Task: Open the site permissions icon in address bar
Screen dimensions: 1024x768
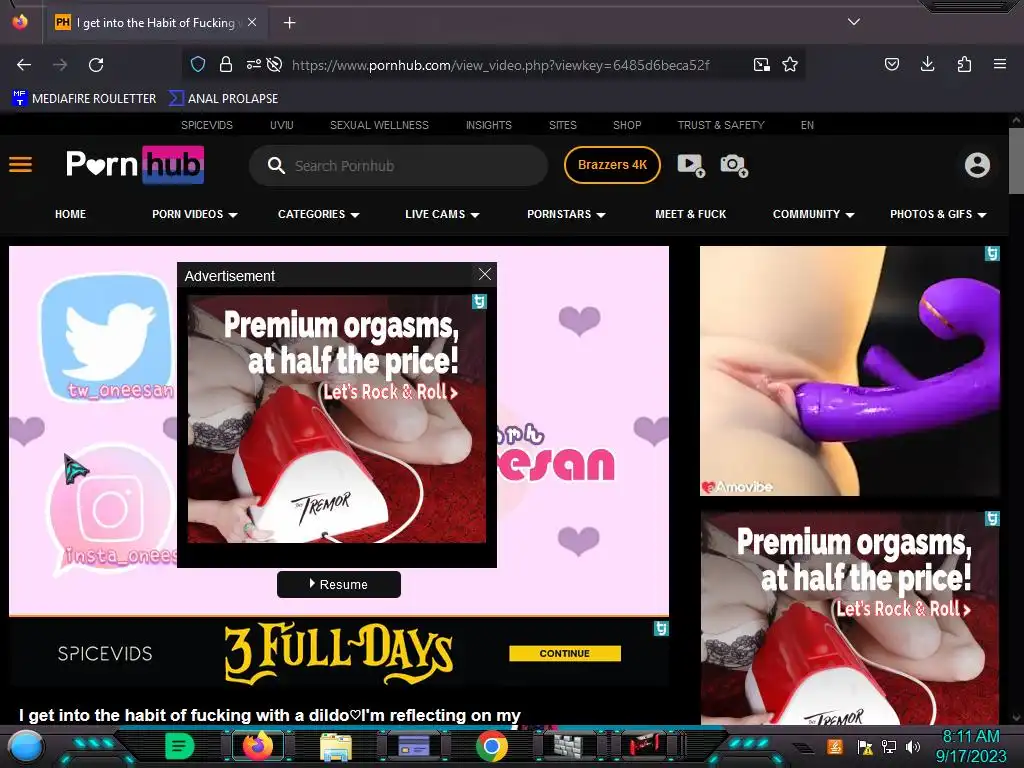Action: [x=253, y=64]
